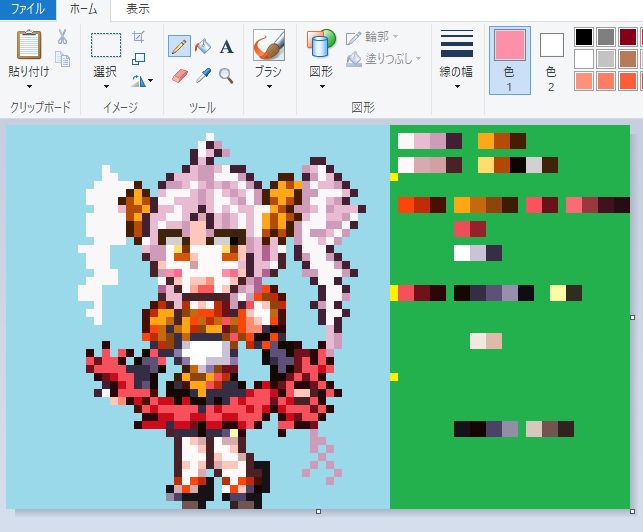The height and width of the screenshot is (532, 643).
Task: Pick the middle coral custom swatch
Action: click(x=606, y=81)
